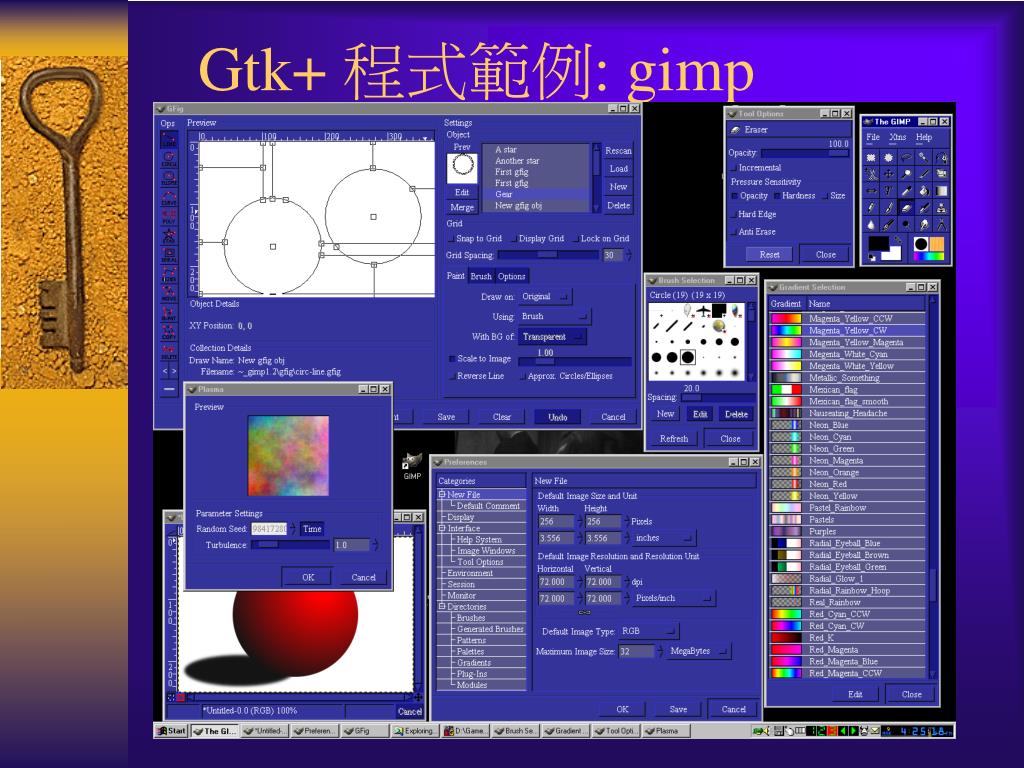1024x768 pixels.
Task: Adjust the Opacity slider in Tool Options
Action: (805, 153)
